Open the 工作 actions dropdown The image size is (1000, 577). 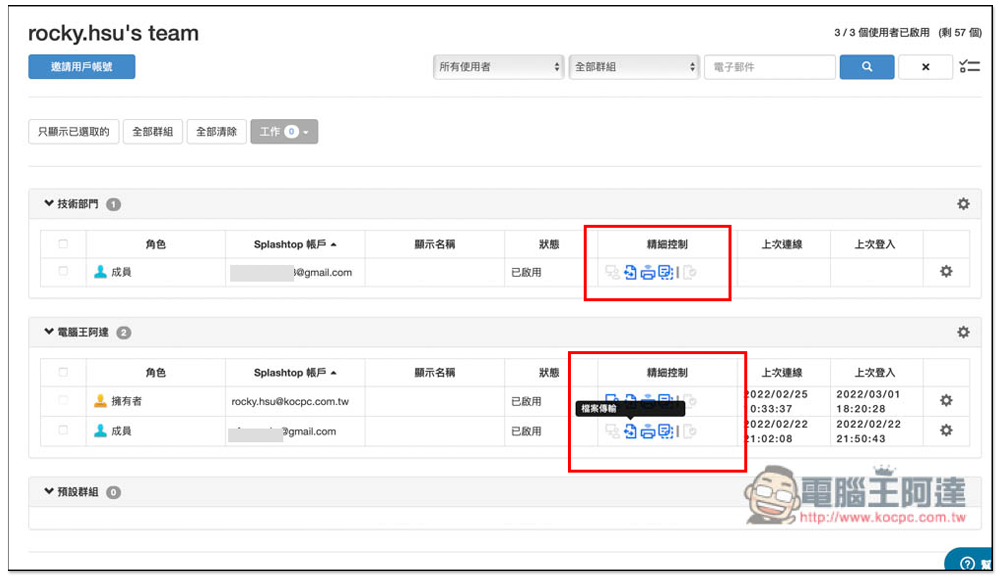point(284,132)
